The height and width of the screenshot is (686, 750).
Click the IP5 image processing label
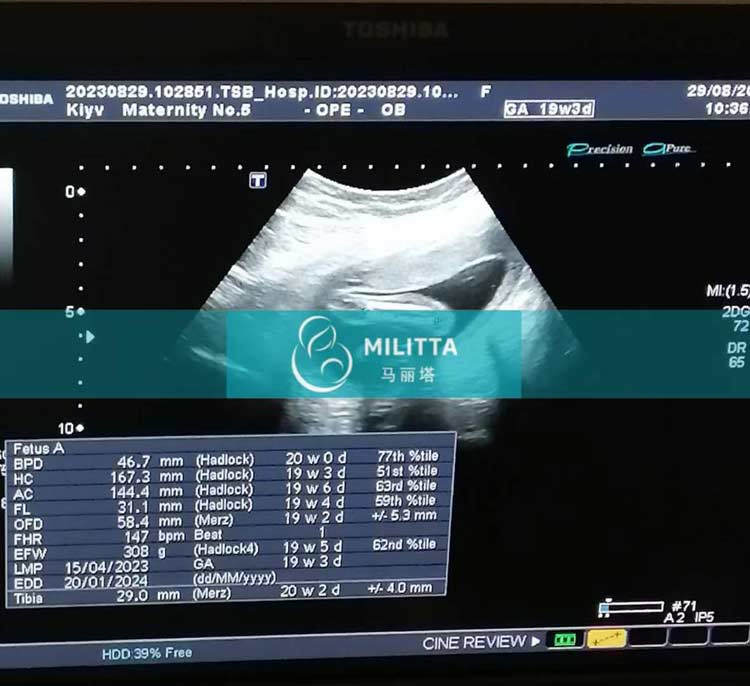point(704,617)
